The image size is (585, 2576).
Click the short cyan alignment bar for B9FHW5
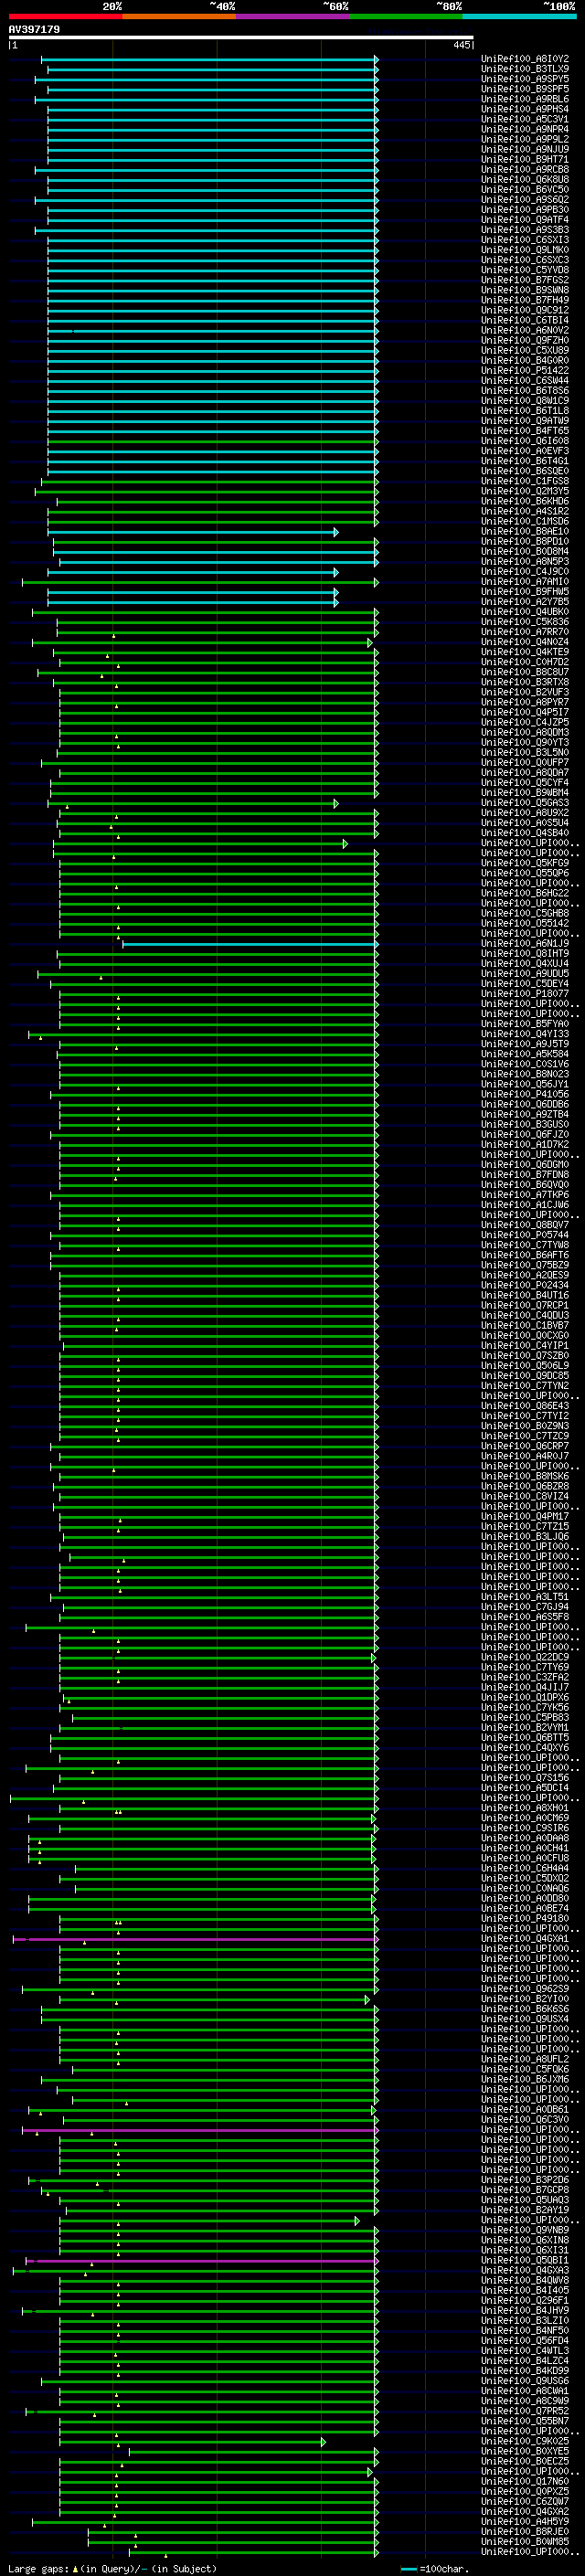pos(192,592)
